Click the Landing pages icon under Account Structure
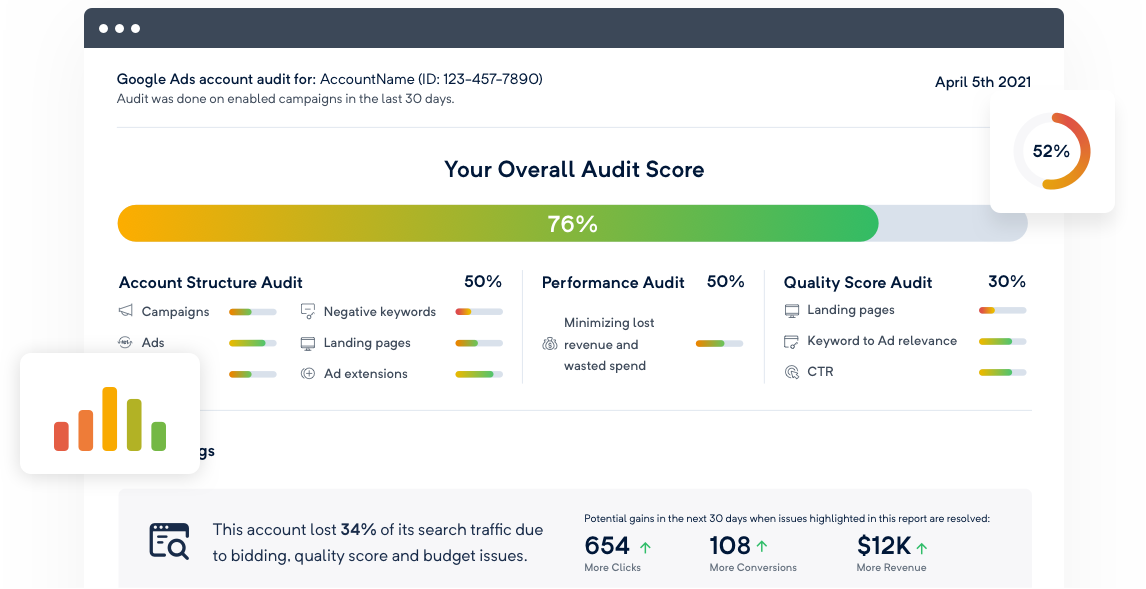Screen dimensions: 1146x589 [x=308, y=343]
